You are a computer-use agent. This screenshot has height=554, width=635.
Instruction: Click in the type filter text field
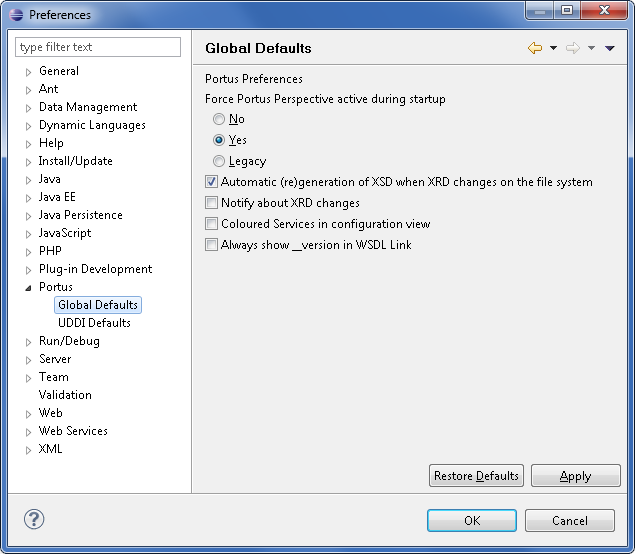click(x=98, y=47)
